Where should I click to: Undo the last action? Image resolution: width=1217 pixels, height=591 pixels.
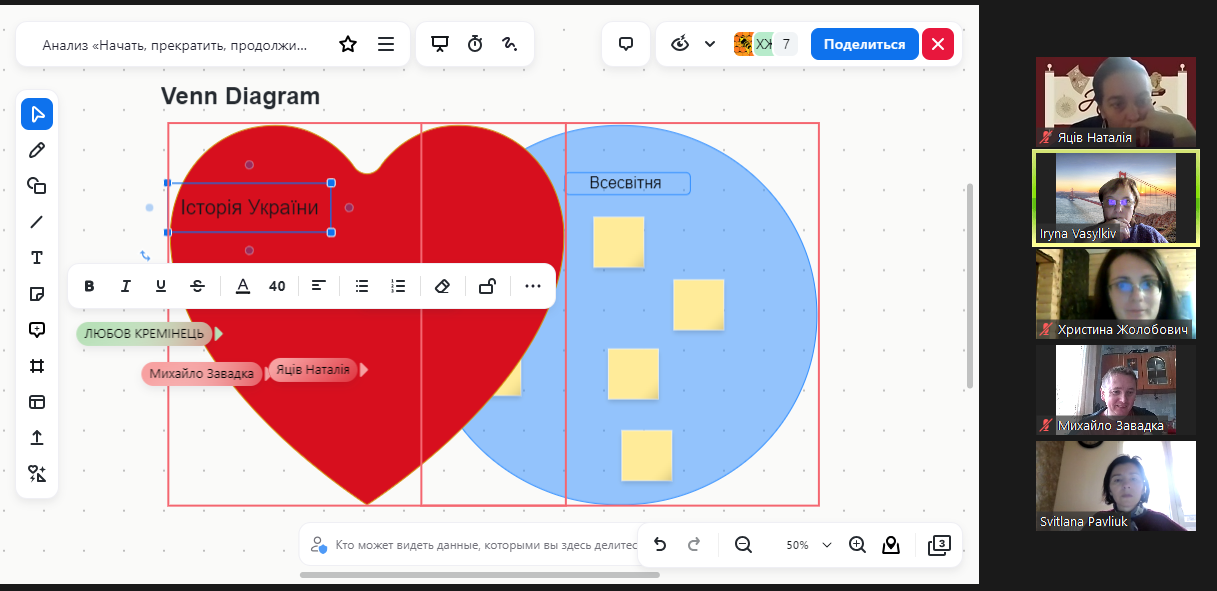coord(660,545)
